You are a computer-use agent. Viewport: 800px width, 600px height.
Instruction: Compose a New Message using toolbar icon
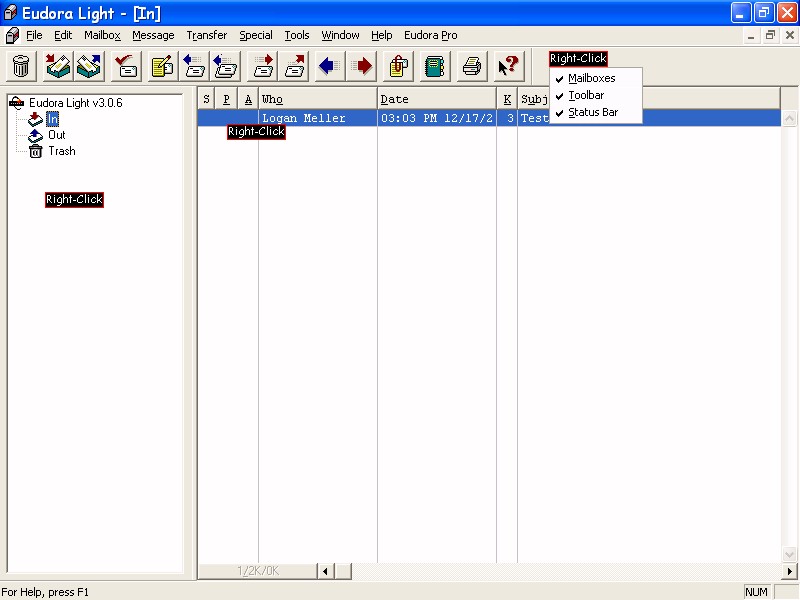(x=162, y=66)
